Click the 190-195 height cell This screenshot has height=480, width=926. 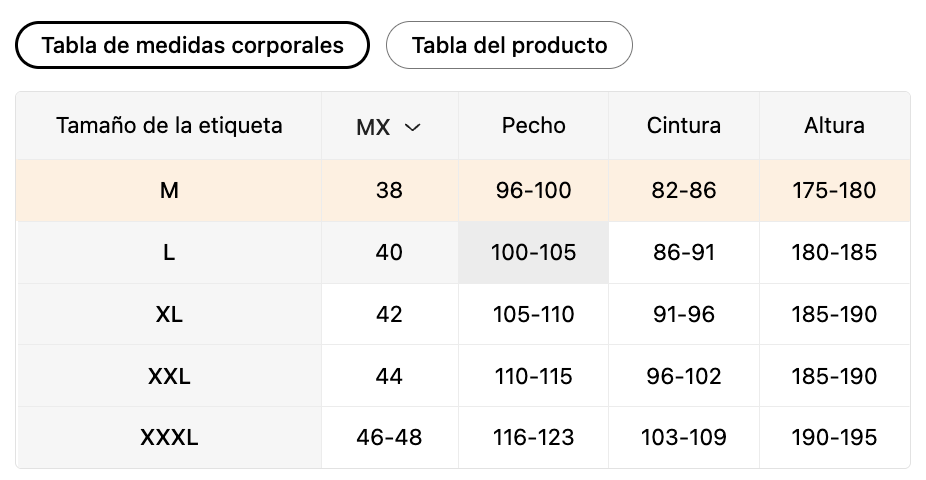(834, 437)
